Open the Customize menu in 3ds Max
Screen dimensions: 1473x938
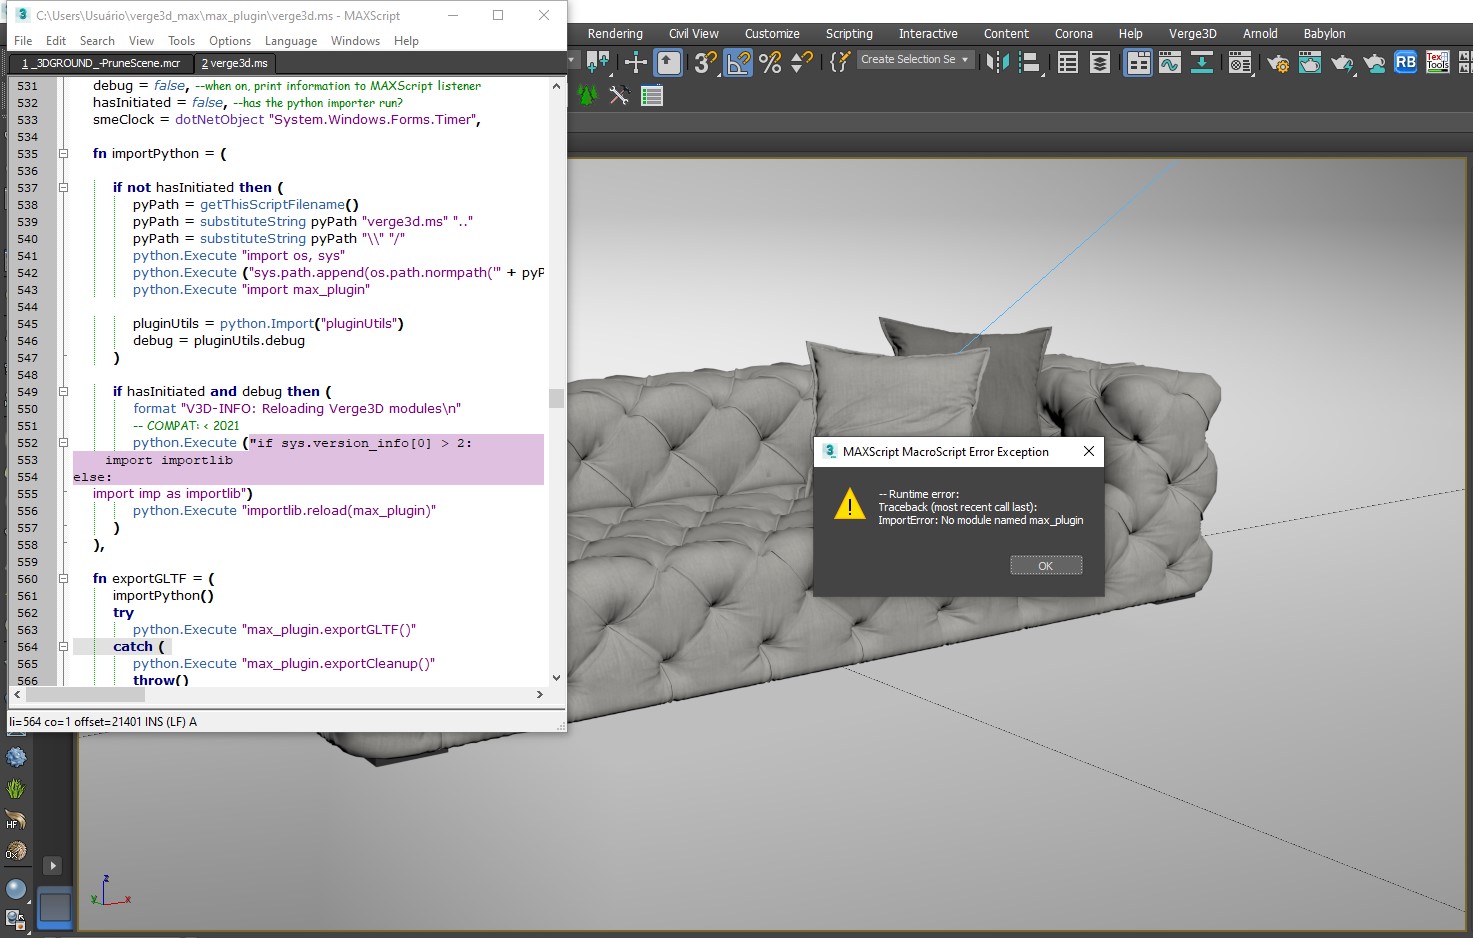772,33
